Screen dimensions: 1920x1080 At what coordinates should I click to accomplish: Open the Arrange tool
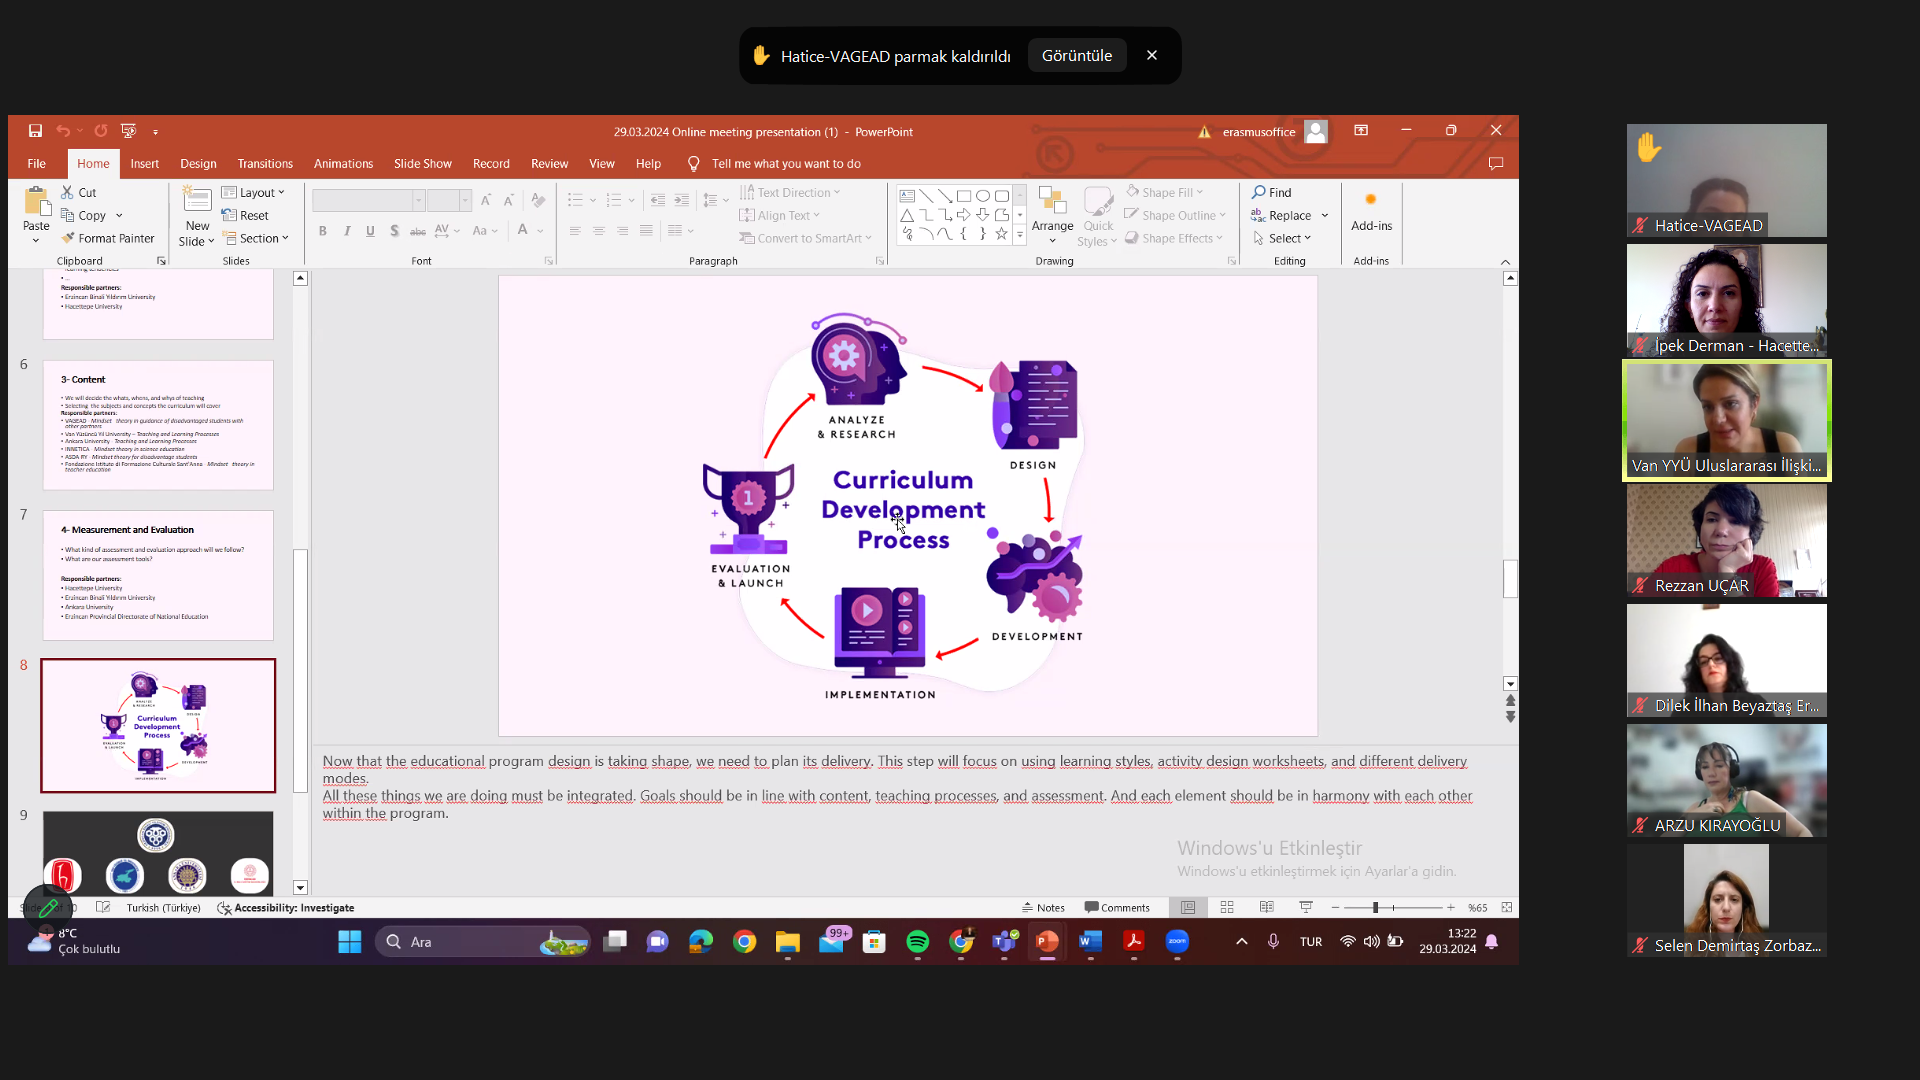[x=1052, y=213]
